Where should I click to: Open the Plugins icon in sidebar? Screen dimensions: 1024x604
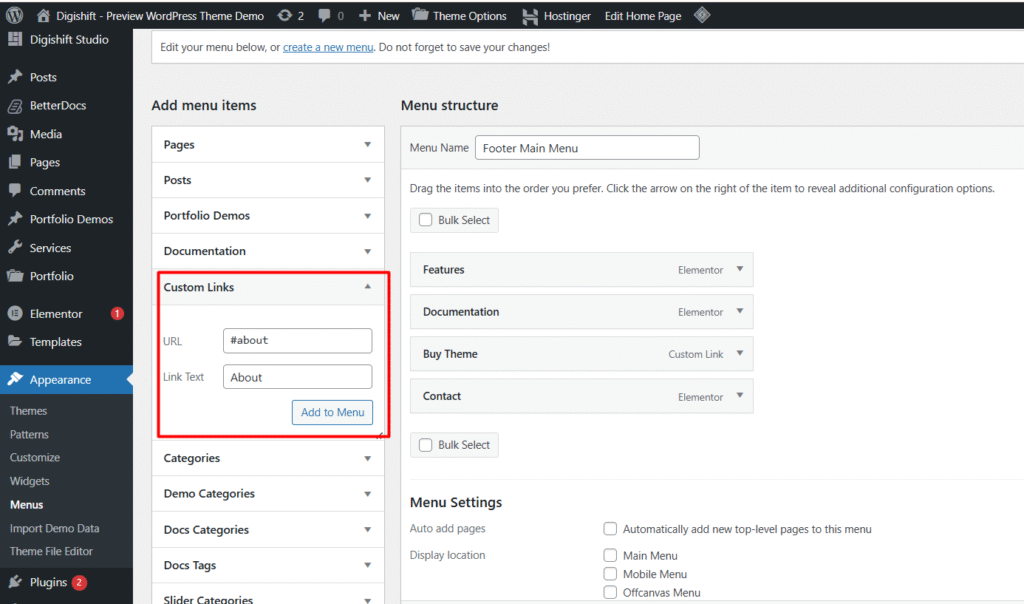click(15, 582)
